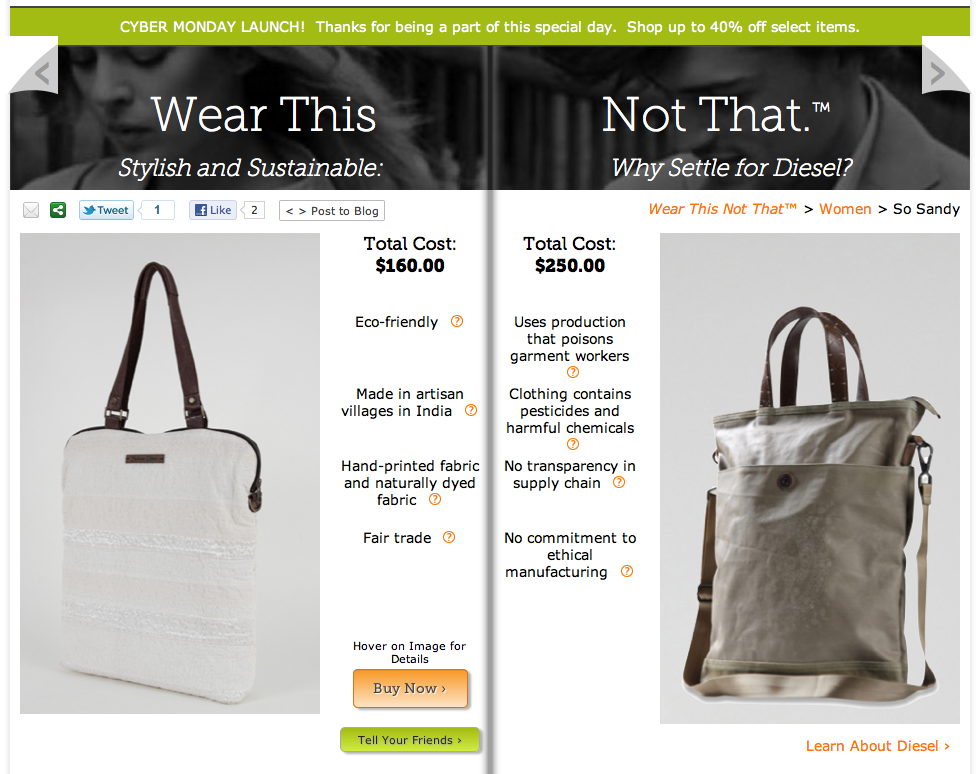Open info icon under poisons garment workers
This screenshot has height=774, width=980.
572,372
